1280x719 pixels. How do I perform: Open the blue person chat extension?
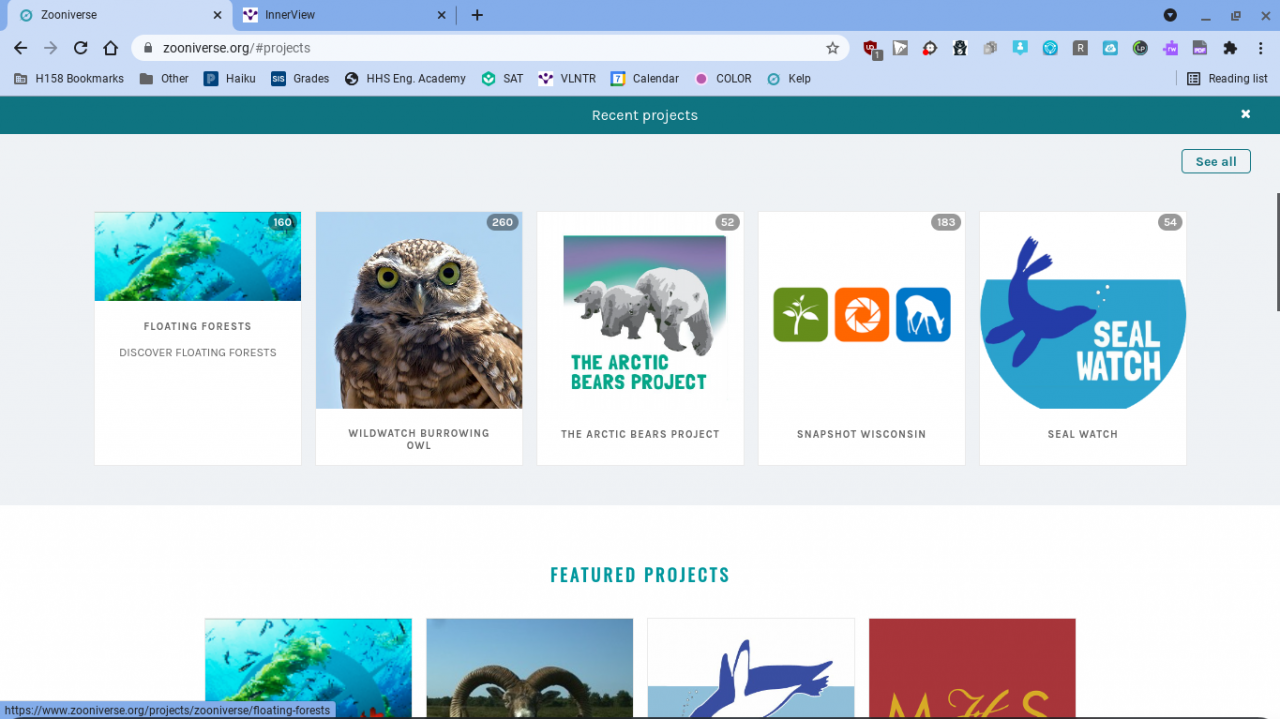(x=1020, y=48)
